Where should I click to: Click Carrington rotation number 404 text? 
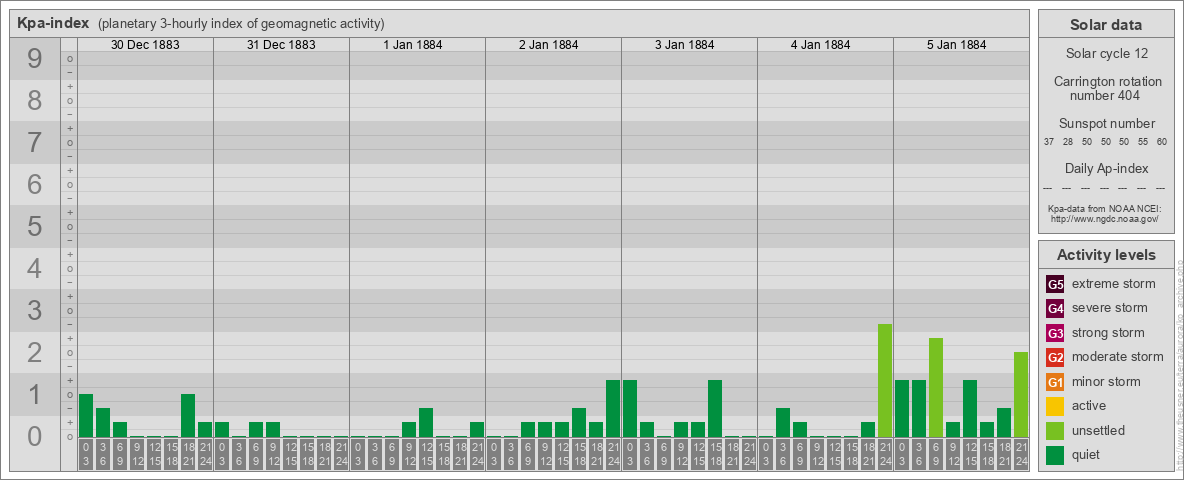1106,88
